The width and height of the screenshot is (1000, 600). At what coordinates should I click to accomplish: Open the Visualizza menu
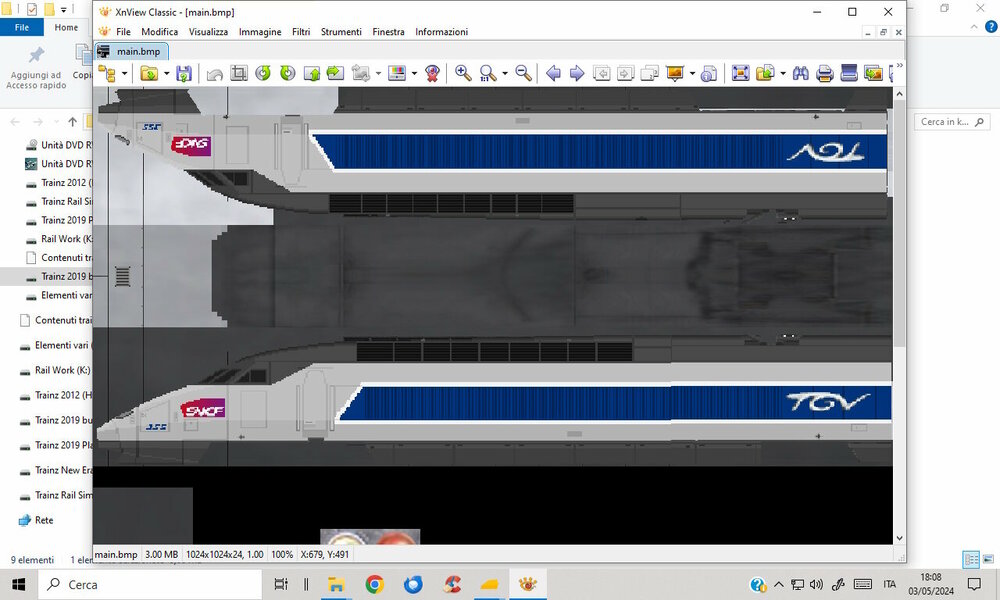pos(208,32)
